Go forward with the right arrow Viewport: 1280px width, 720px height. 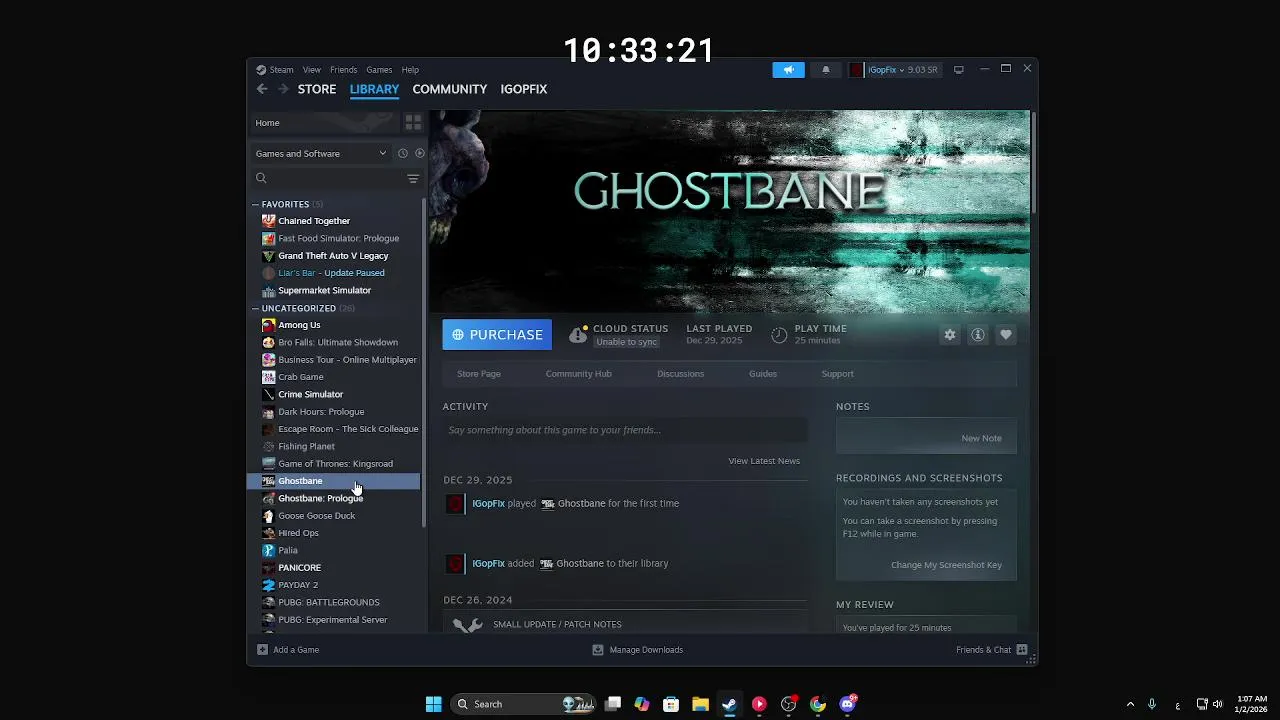click(x=283, y=89)
